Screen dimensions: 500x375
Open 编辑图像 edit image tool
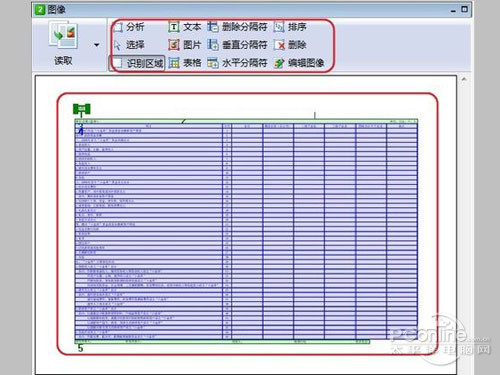[x=299, y=63]
